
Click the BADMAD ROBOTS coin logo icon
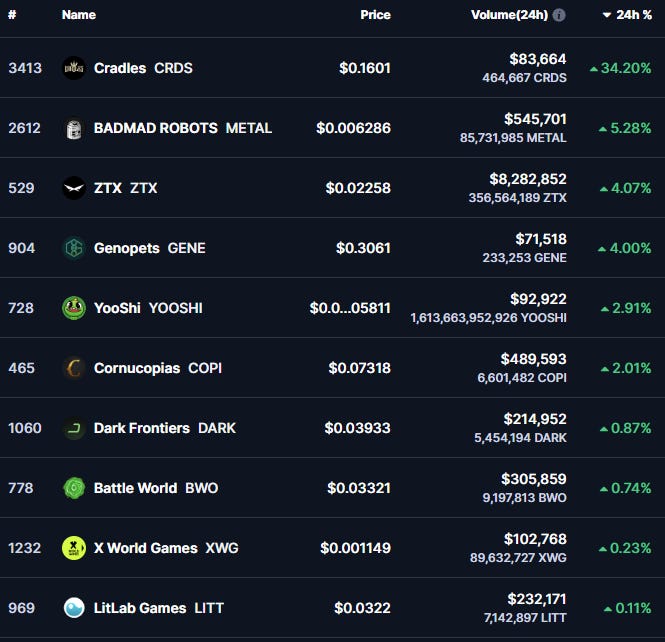click(x=74, y=128)
